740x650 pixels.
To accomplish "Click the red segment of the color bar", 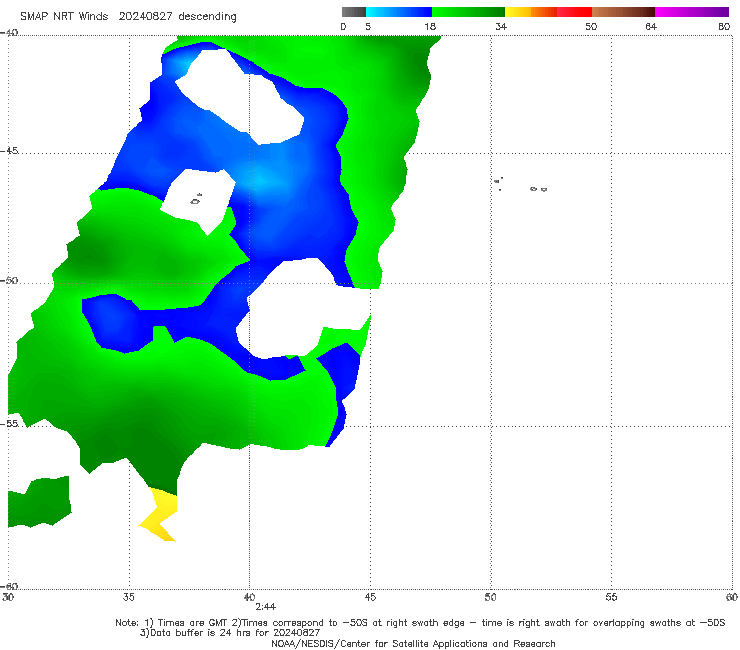I will [574, 12].
